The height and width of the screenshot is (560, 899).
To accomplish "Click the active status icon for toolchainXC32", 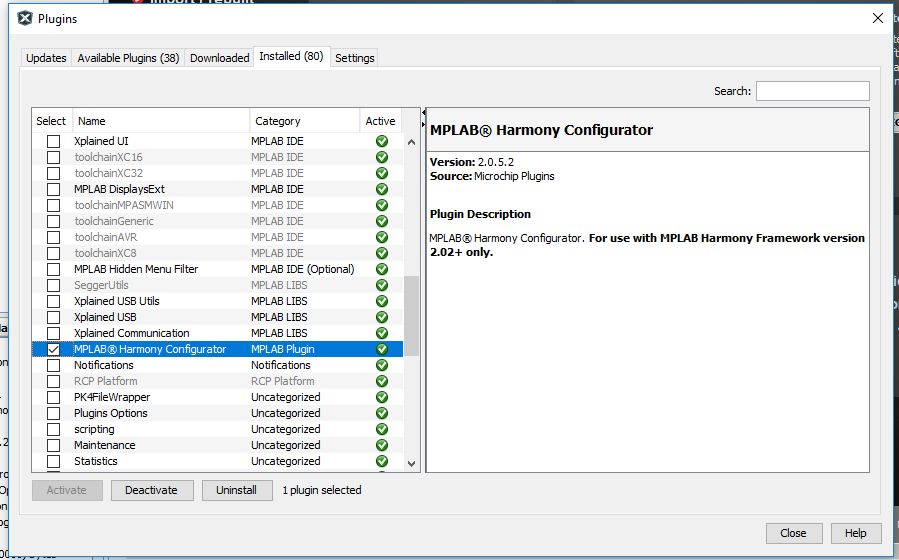I will click(x=382, y=173).
